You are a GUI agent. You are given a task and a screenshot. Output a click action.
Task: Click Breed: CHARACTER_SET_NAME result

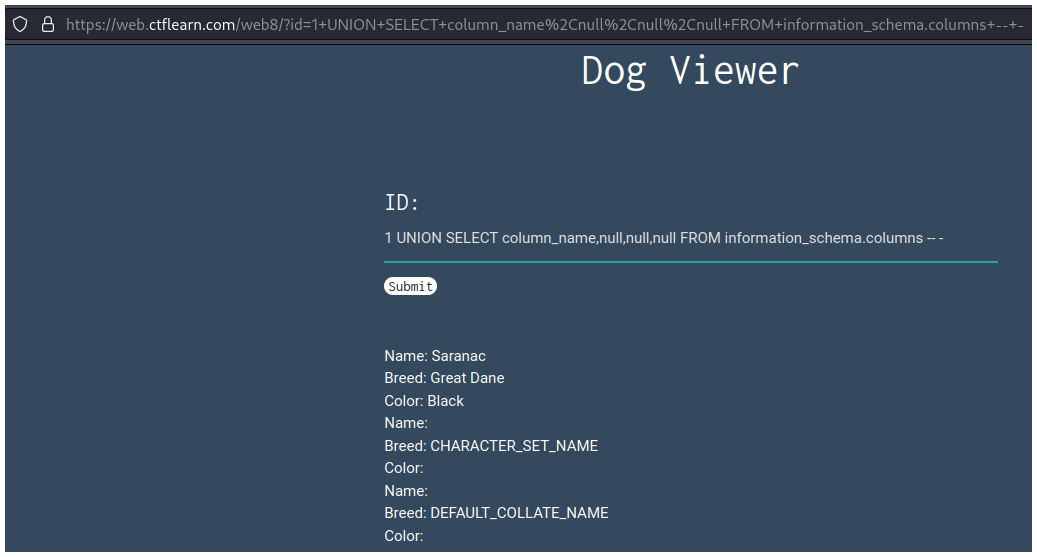tap(491, 446)
